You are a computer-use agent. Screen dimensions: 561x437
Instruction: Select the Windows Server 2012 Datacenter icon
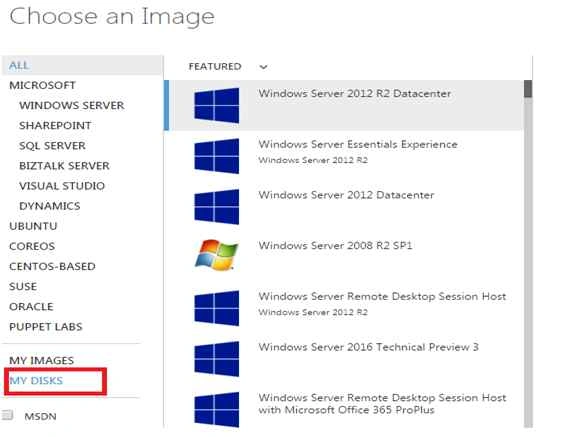pyautogui.click(x=217, y=207)
